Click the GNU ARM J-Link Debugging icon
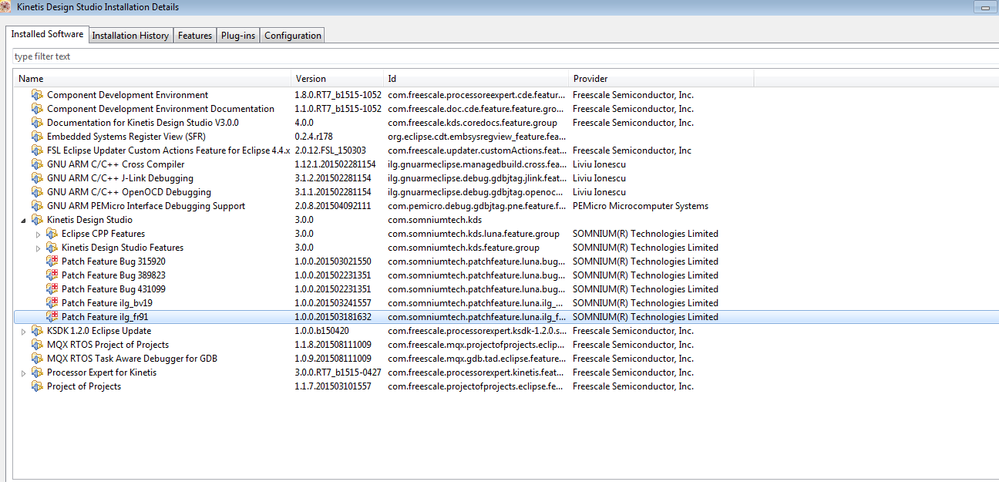This screenshot has width=999, height=486. 37,178
